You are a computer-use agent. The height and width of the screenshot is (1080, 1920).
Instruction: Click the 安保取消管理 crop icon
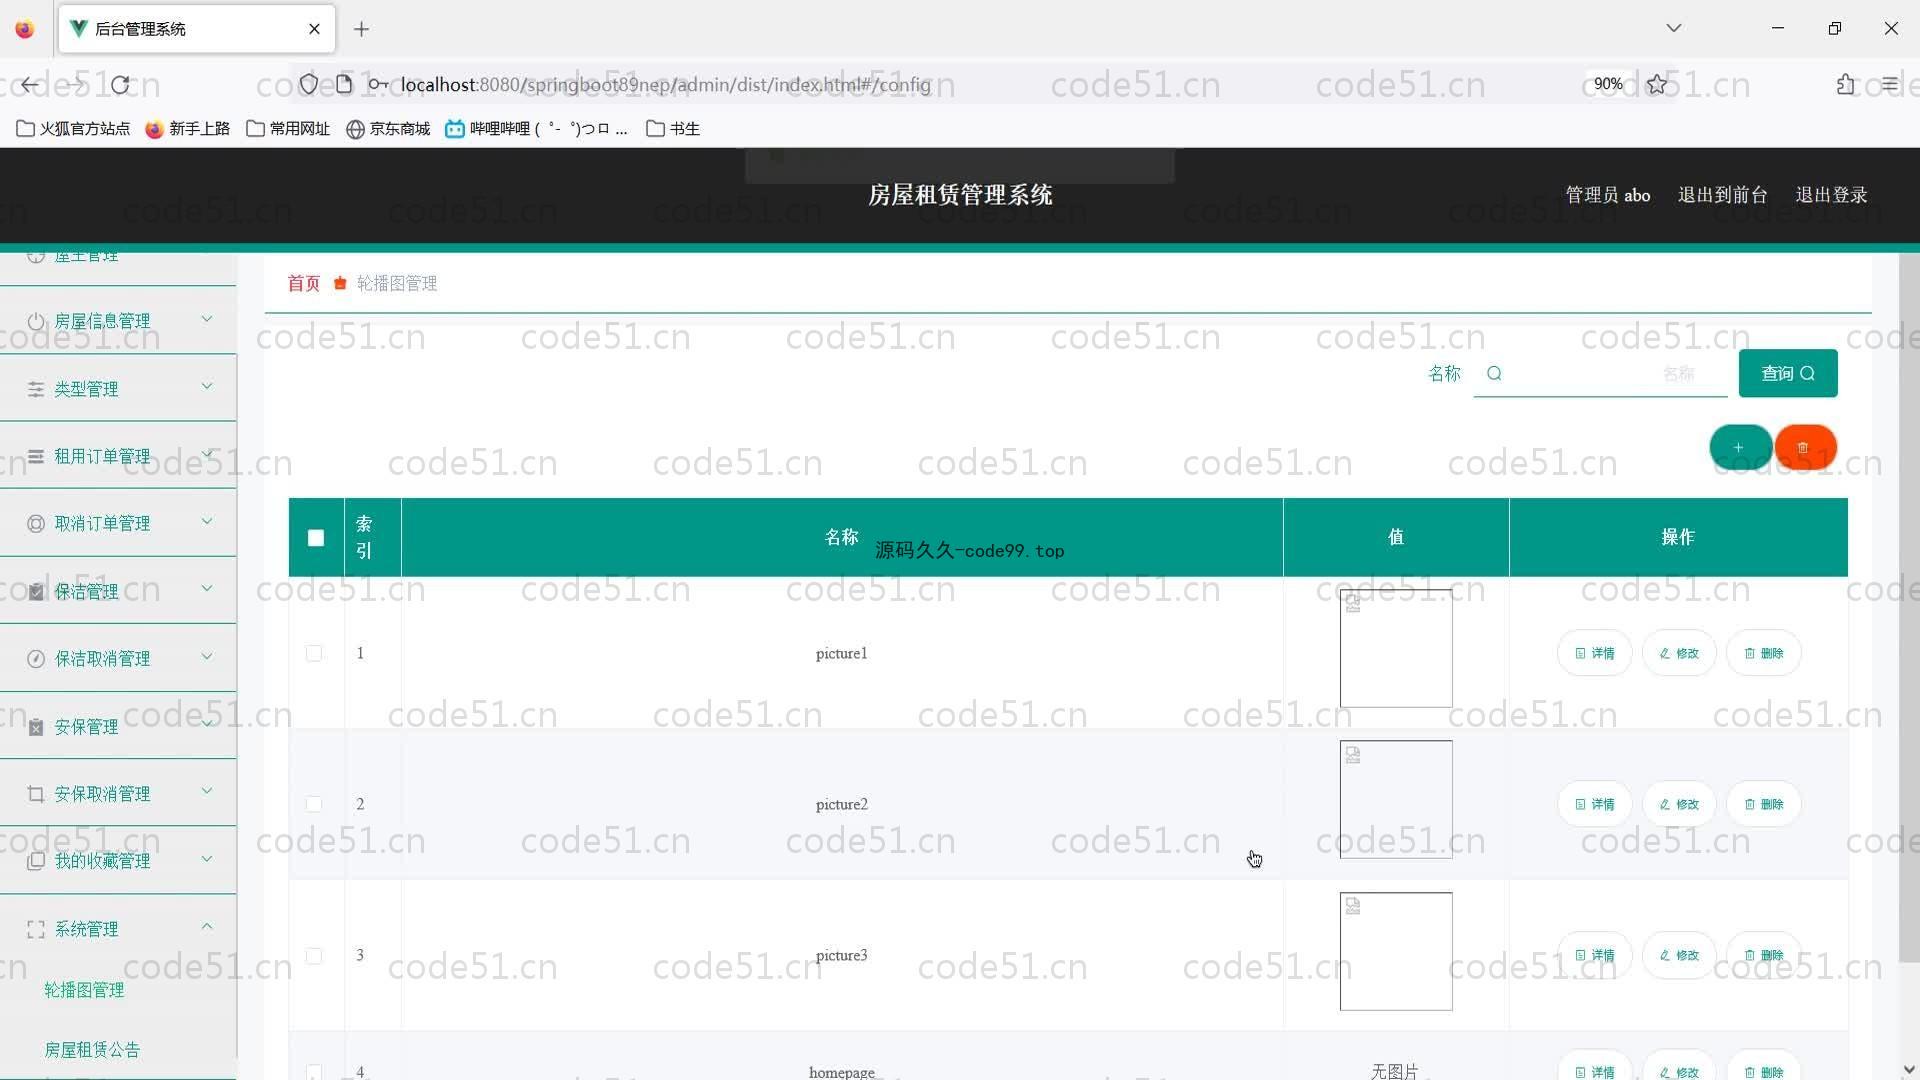(36, 794)
